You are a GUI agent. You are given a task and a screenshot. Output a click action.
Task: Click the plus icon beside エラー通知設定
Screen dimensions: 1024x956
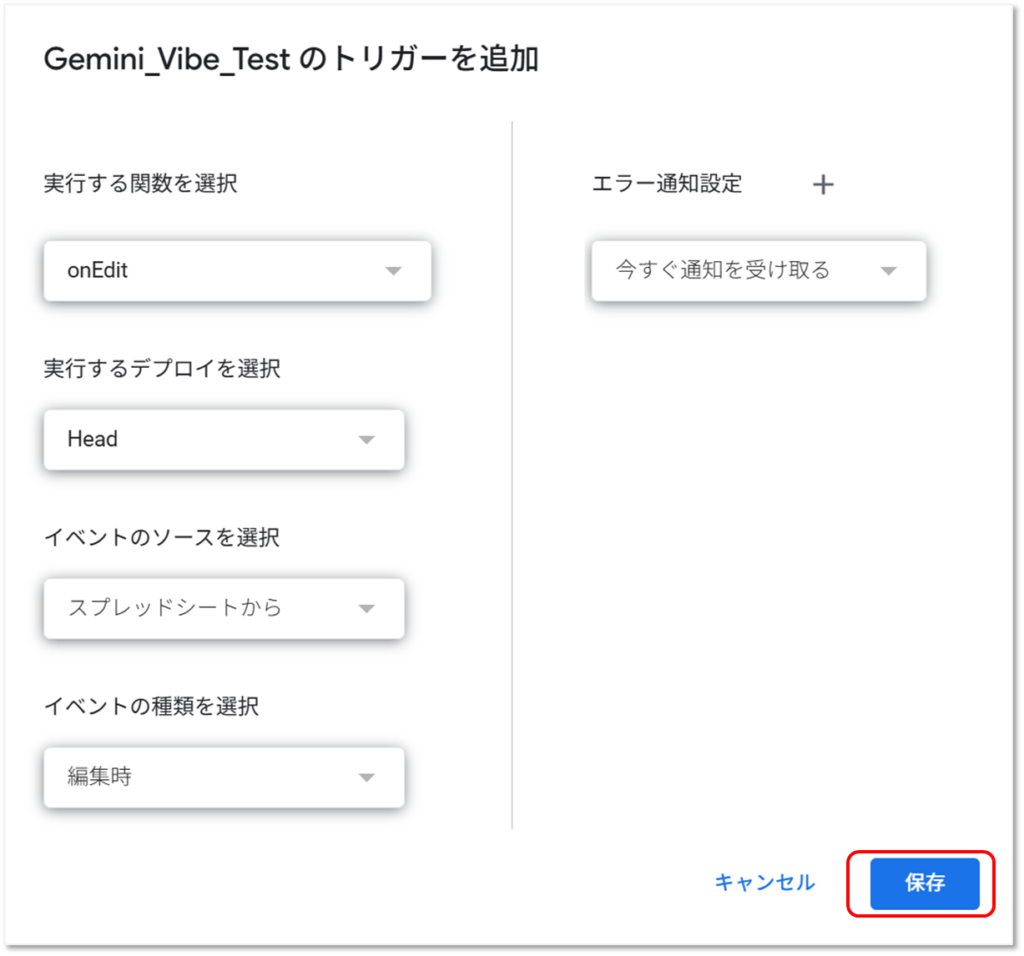point(822,185)
